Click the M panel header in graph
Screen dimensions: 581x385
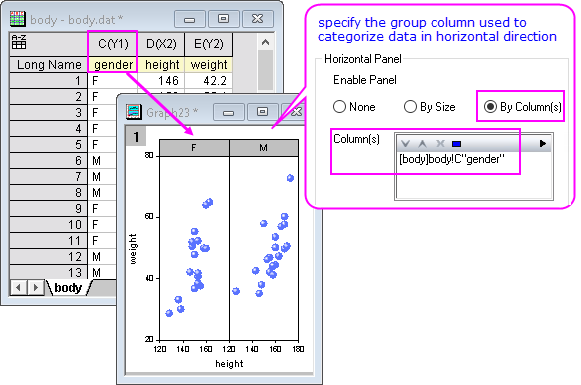pos(263,148)
